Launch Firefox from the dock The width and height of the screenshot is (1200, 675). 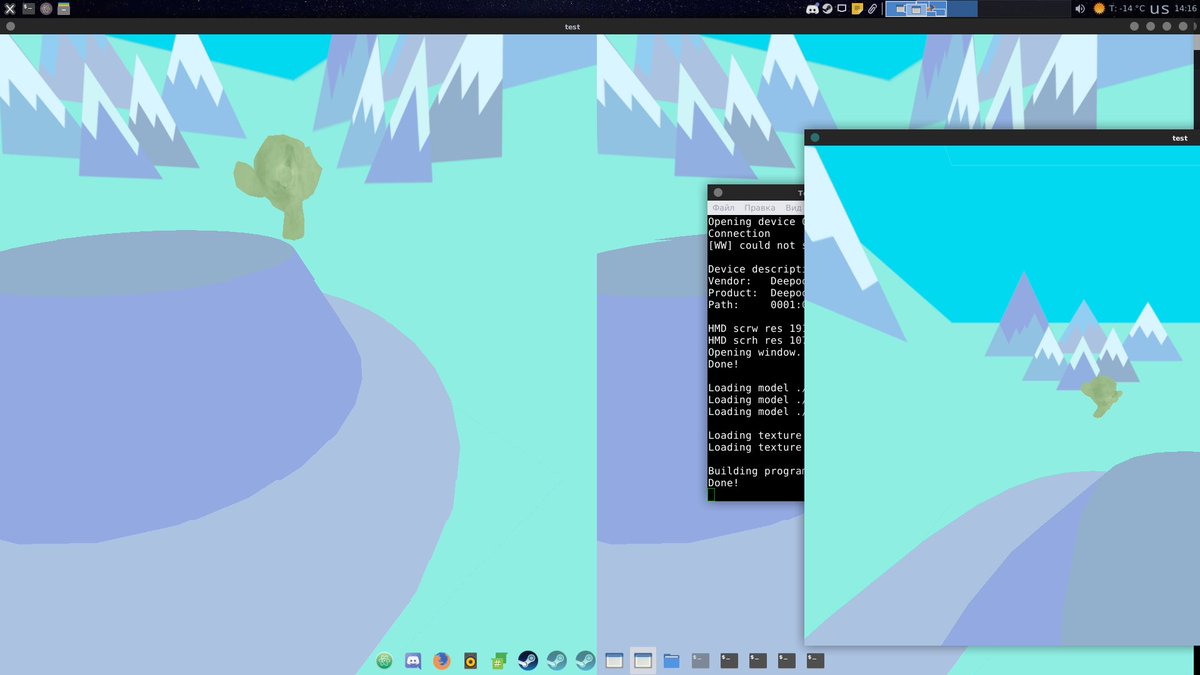point(441,660)
